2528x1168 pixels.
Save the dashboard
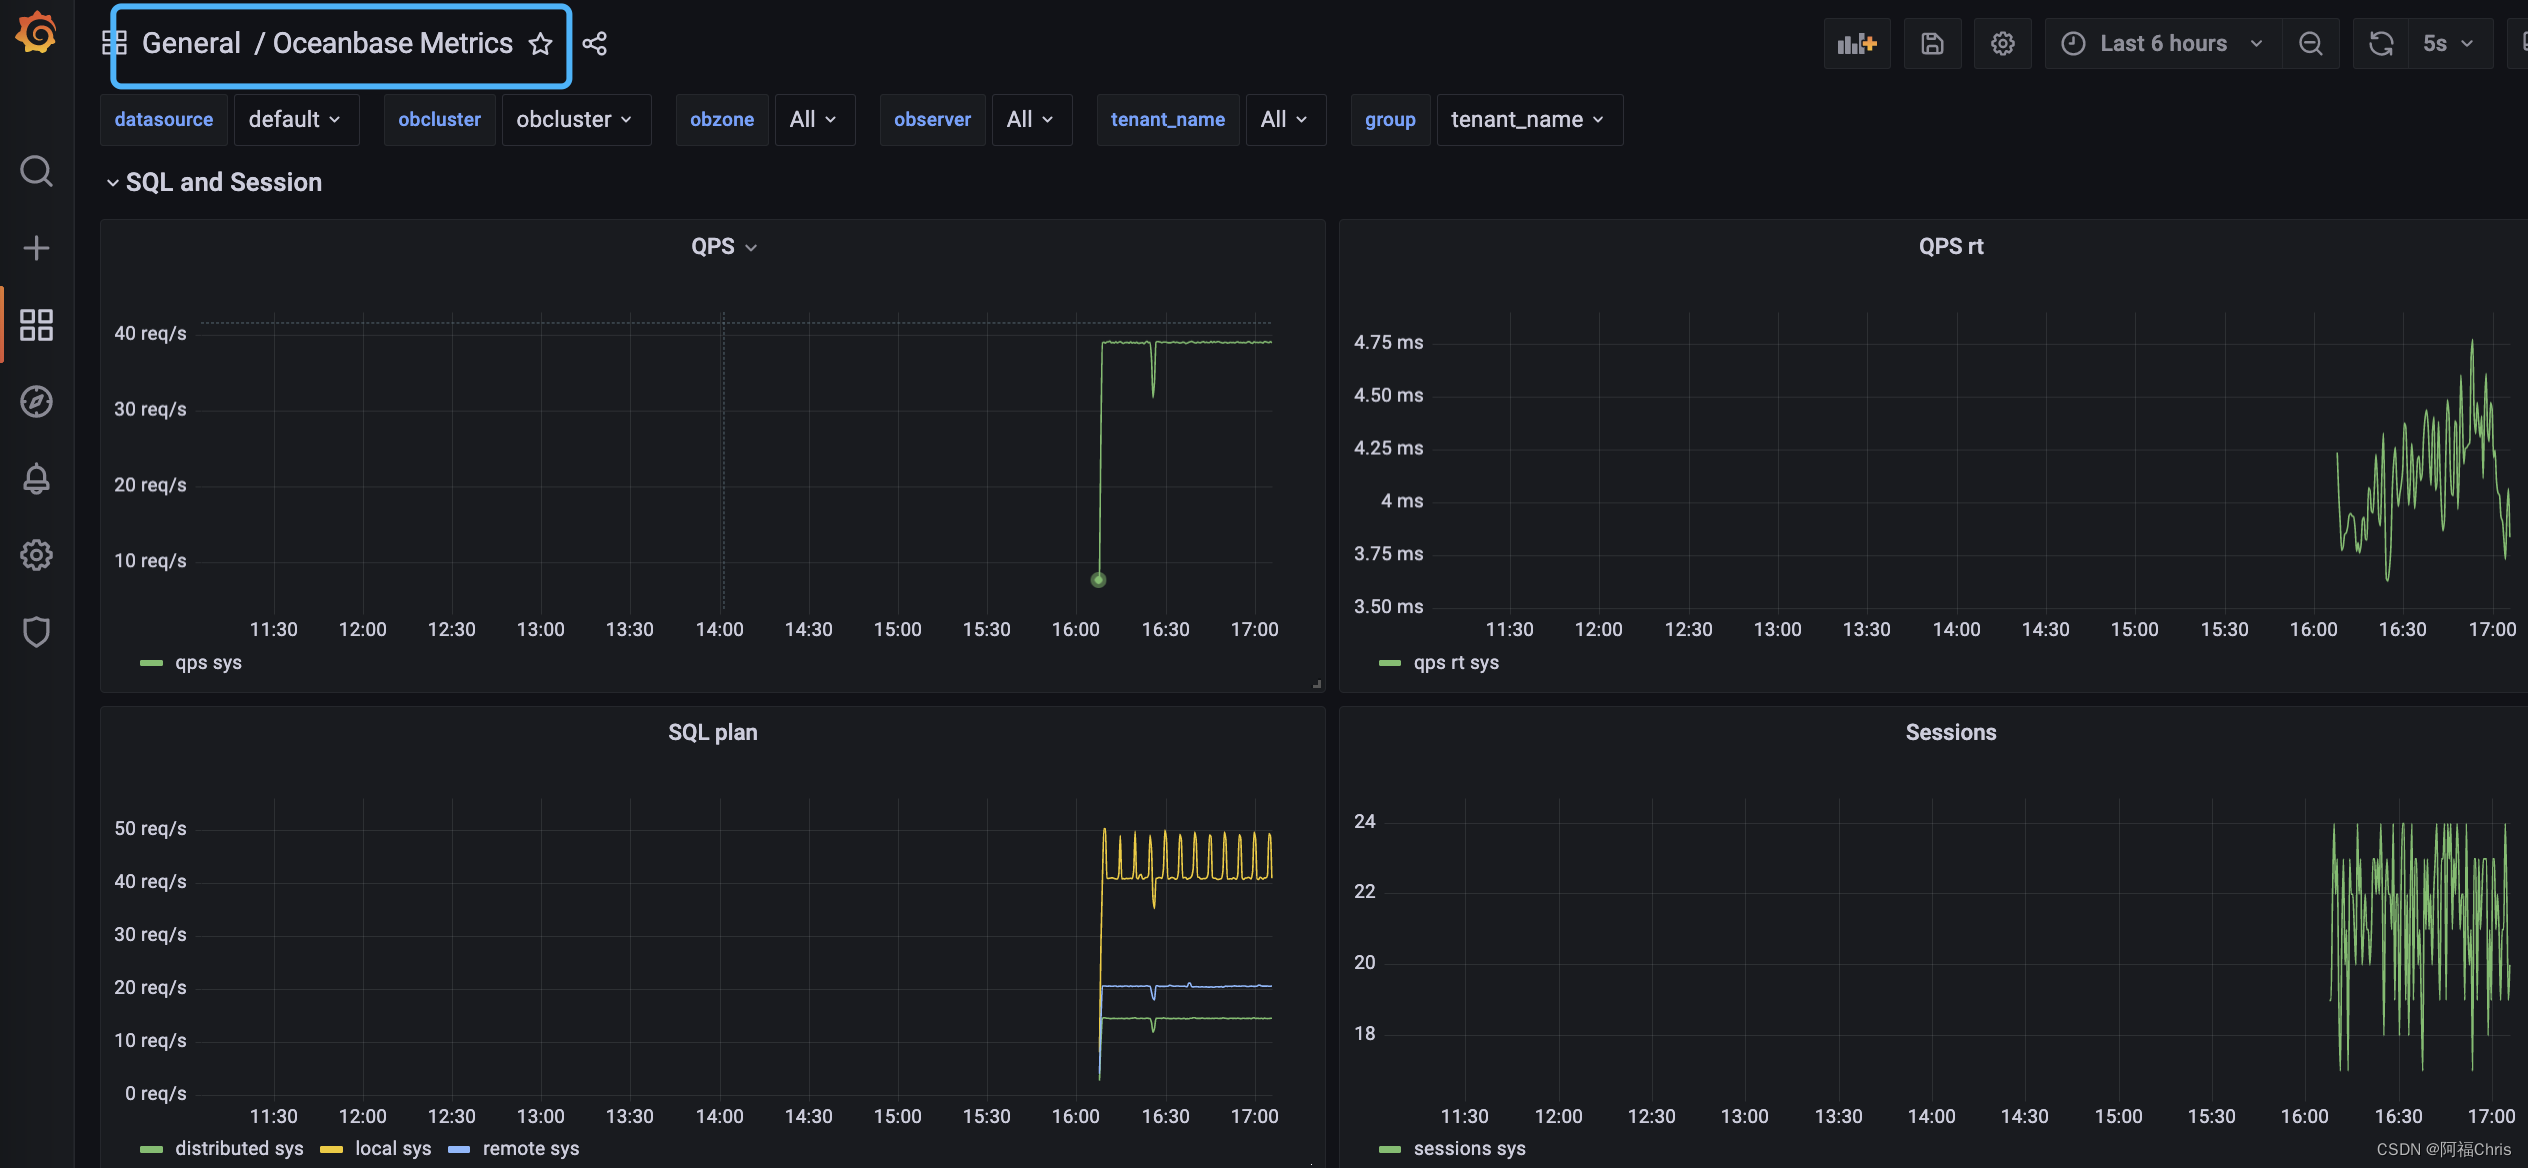pyautogui.click(x=1932, y=44)
